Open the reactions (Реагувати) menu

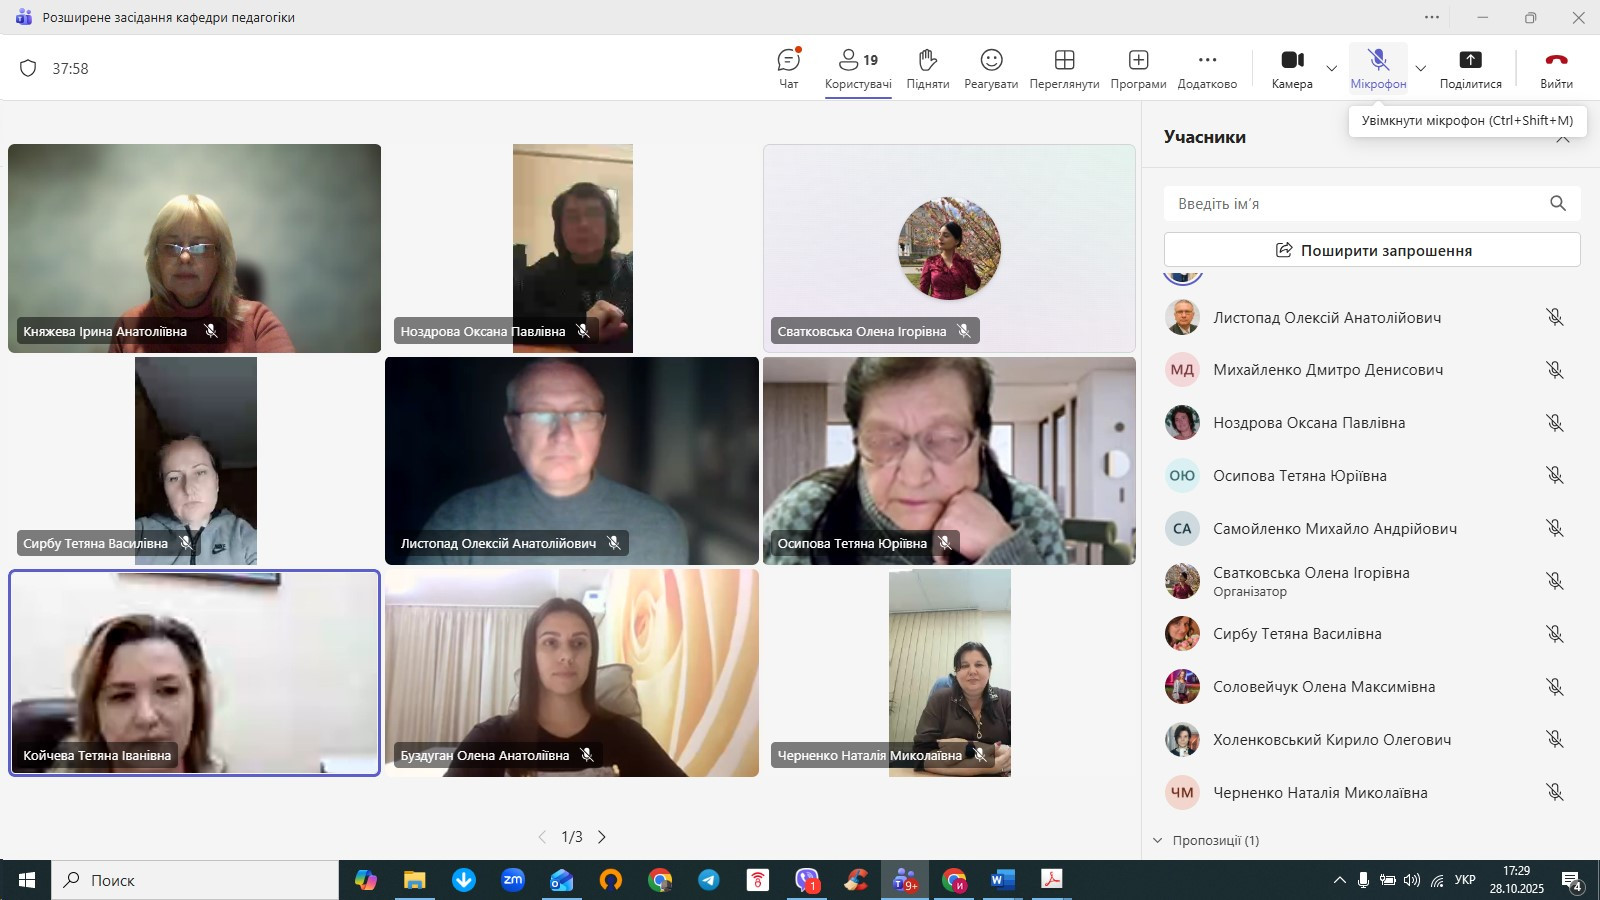(x=991, y=68)
